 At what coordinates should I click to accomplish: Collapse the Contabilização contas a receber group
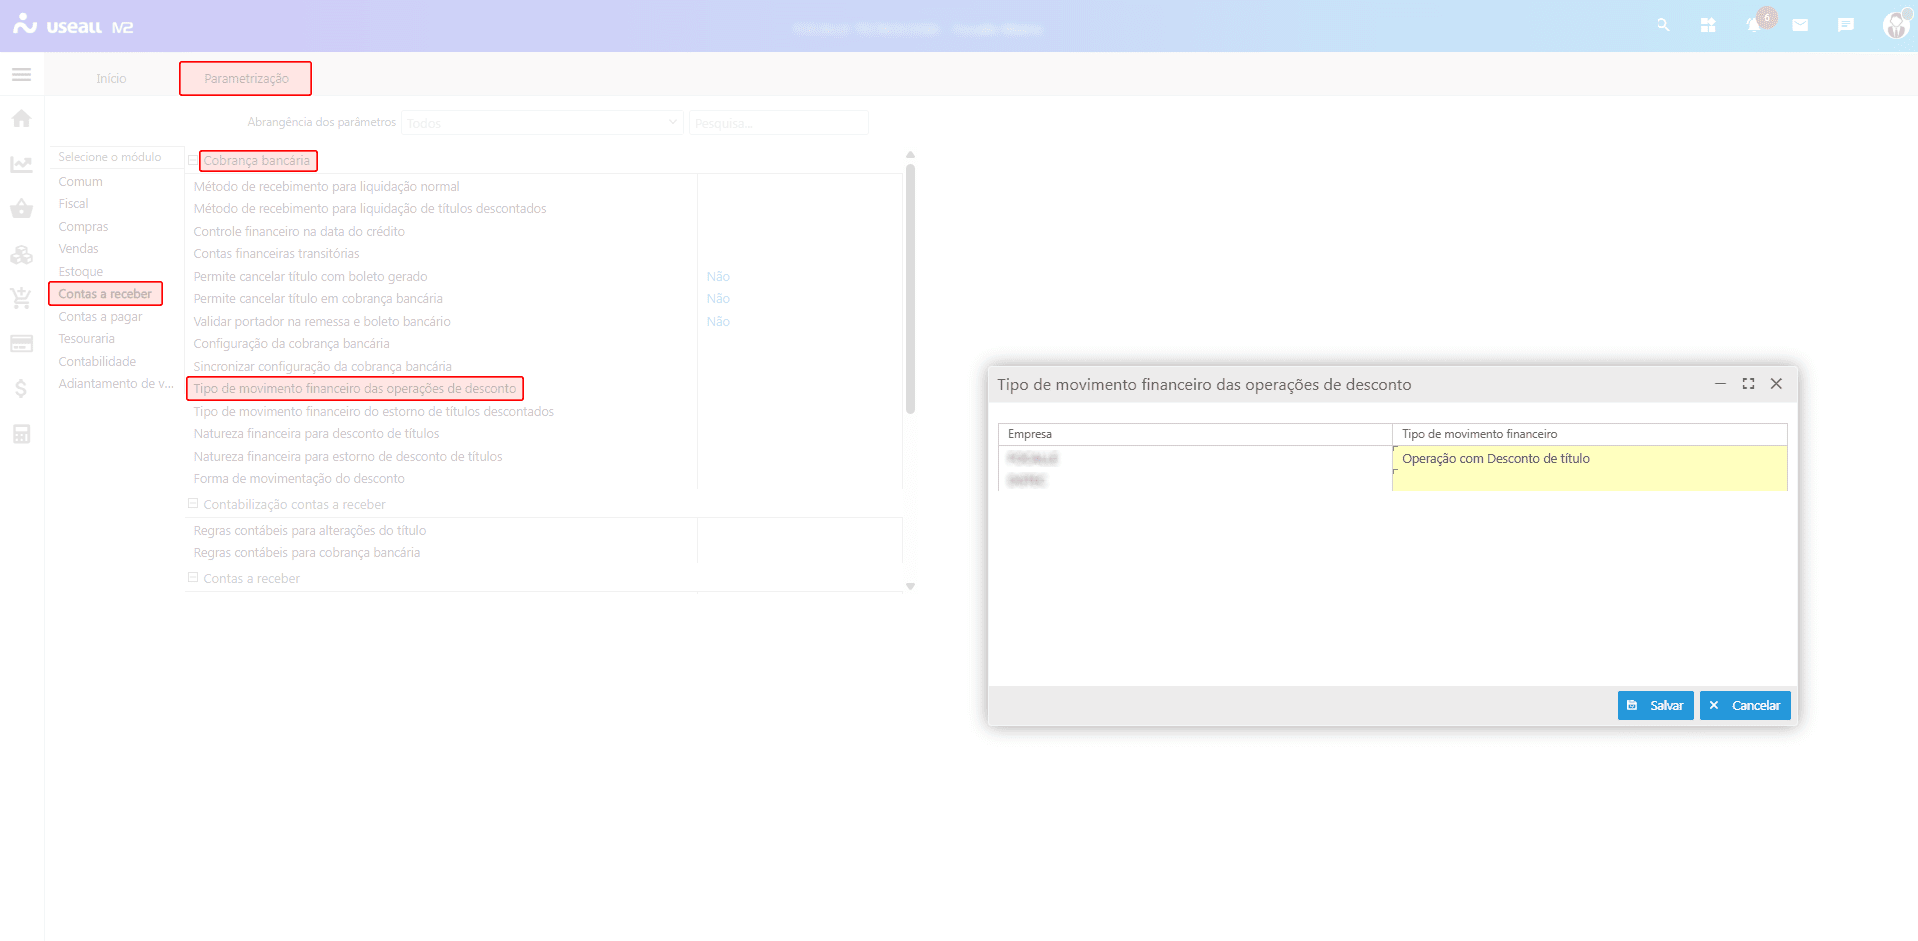[193, 504]
